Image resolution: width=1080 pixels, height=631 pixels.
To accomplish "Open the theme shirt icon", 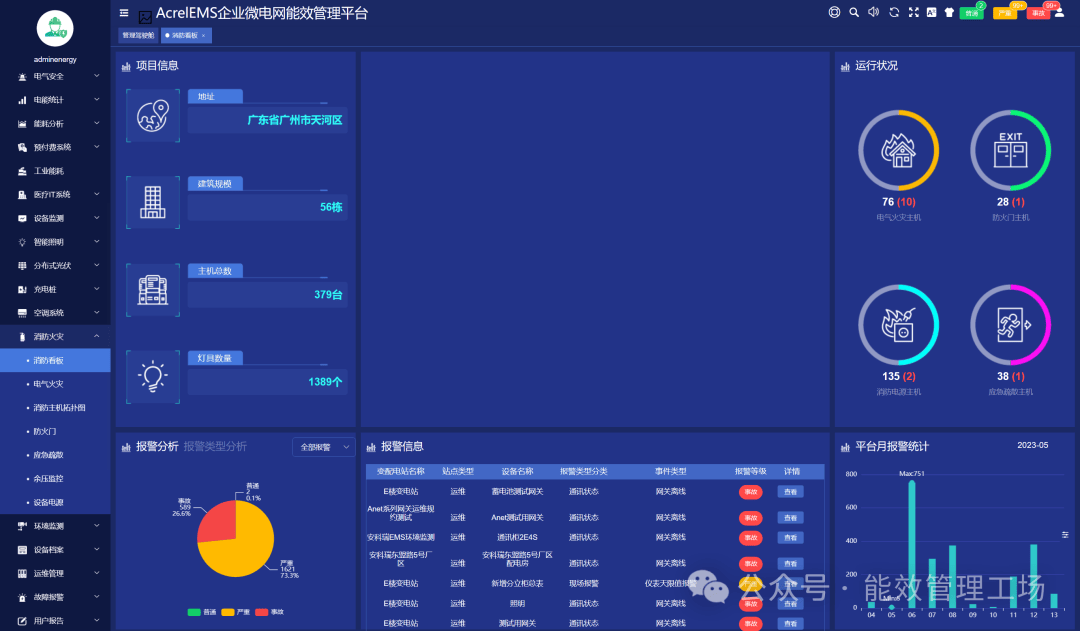I will point(949,12).
